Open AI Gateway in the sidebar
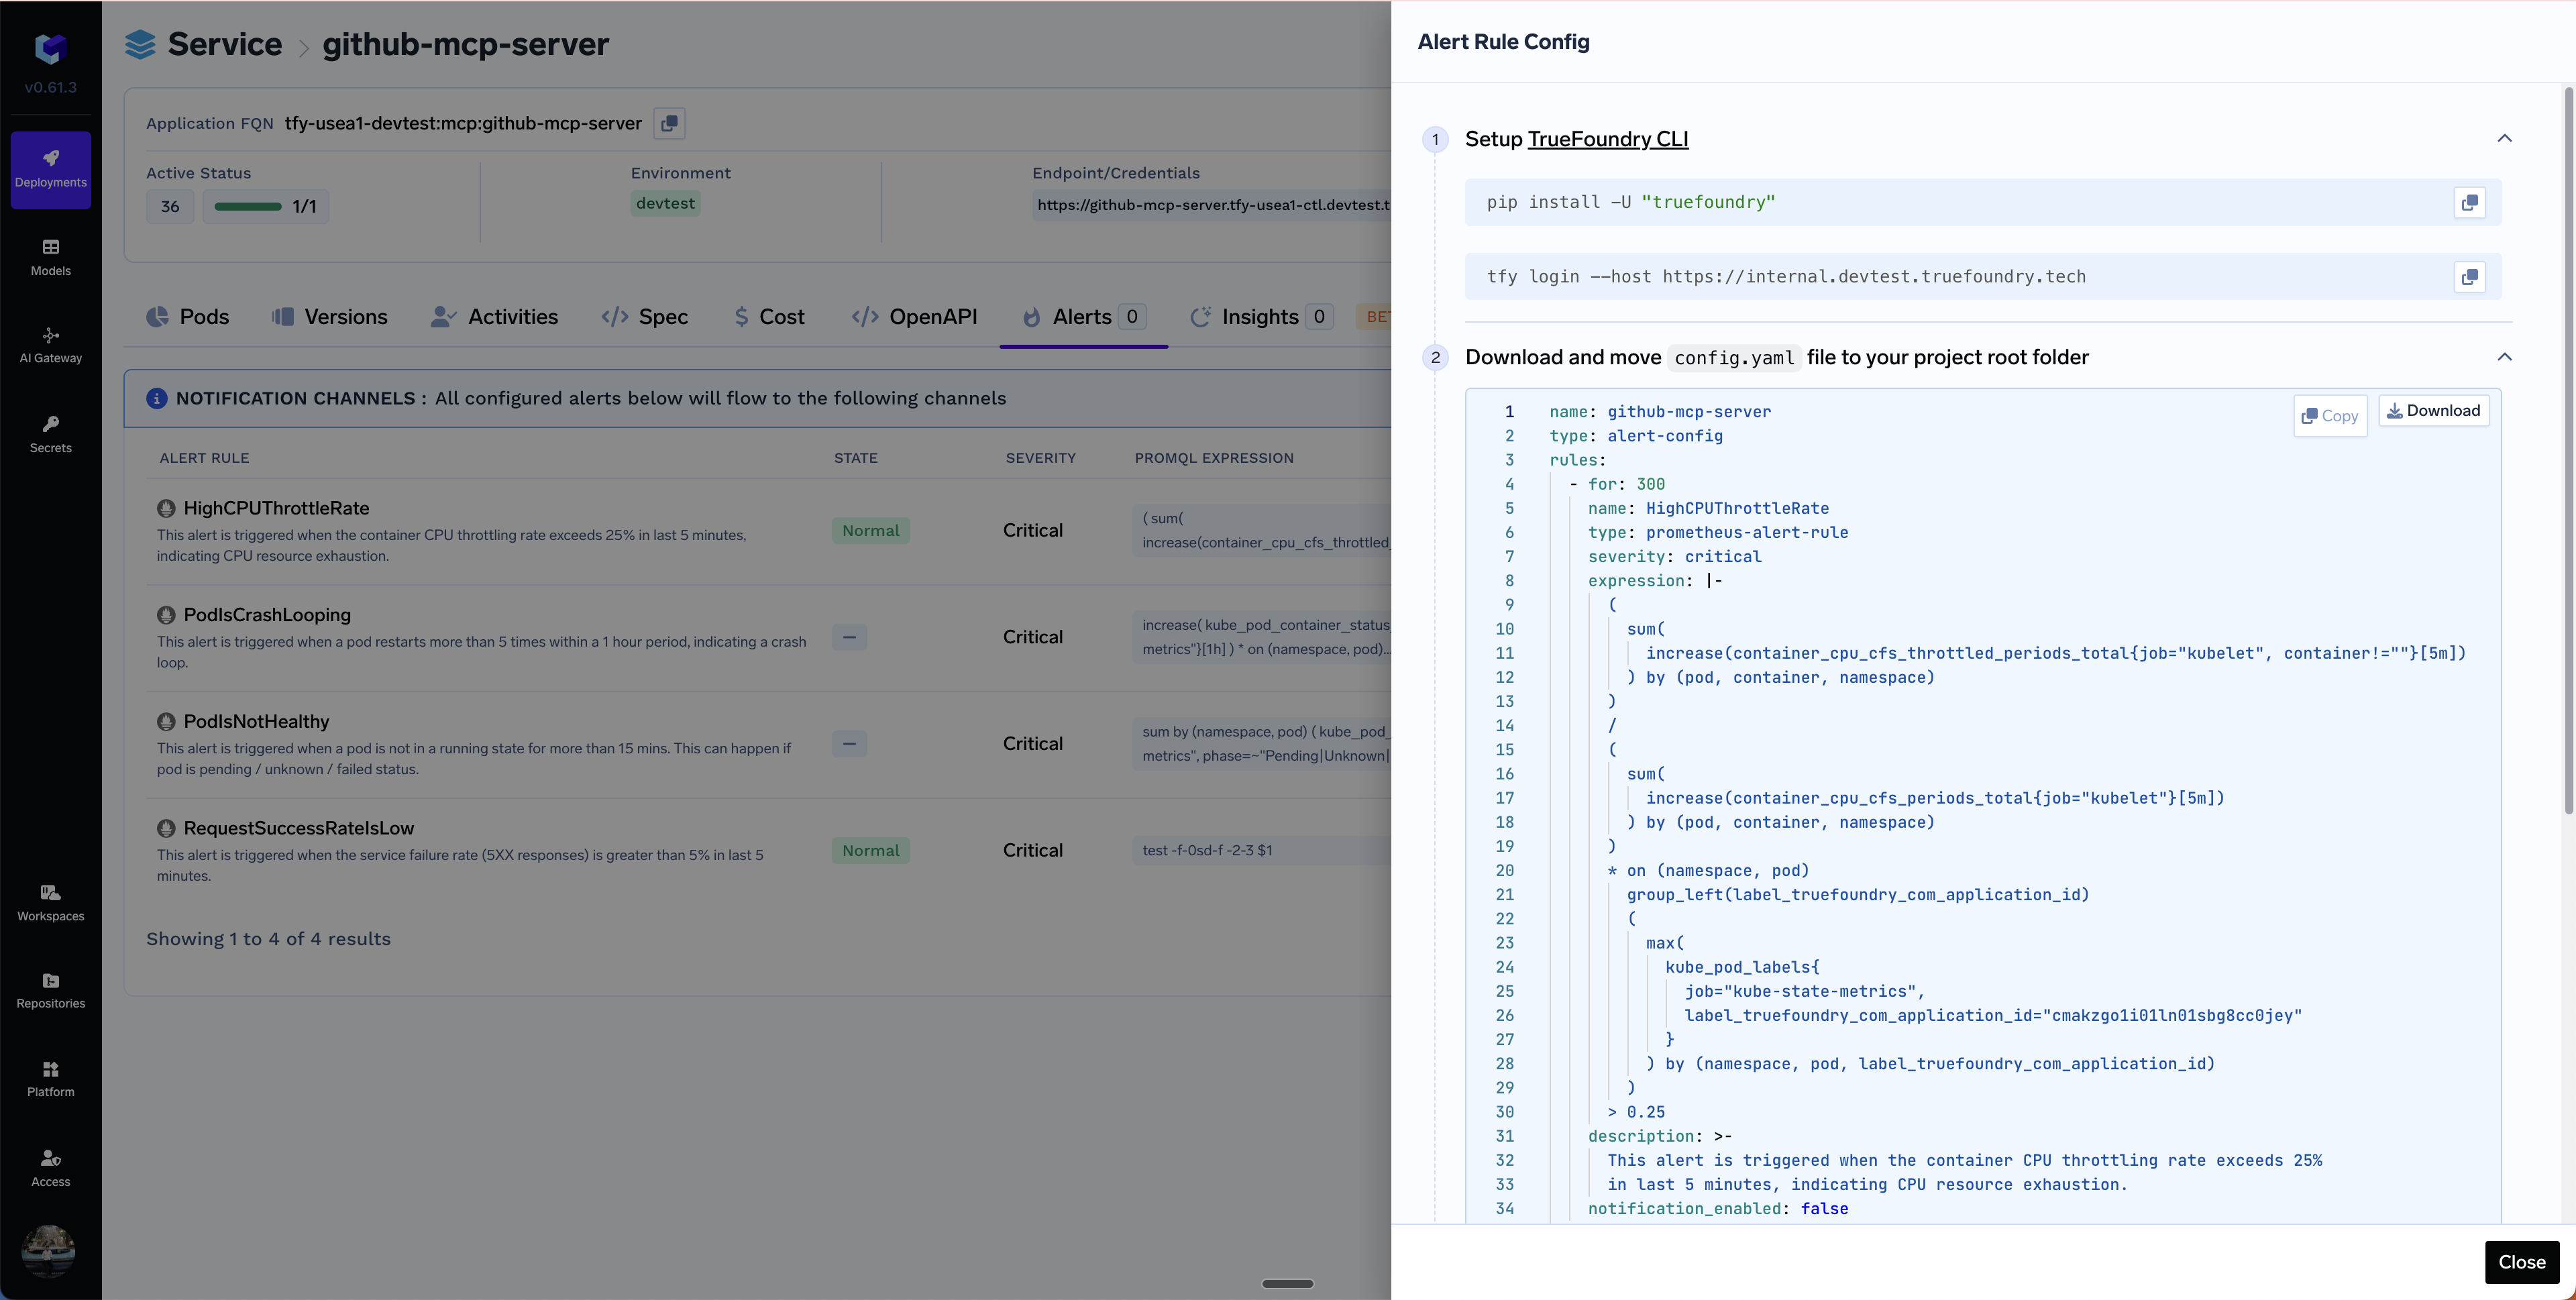 (51, 345)
